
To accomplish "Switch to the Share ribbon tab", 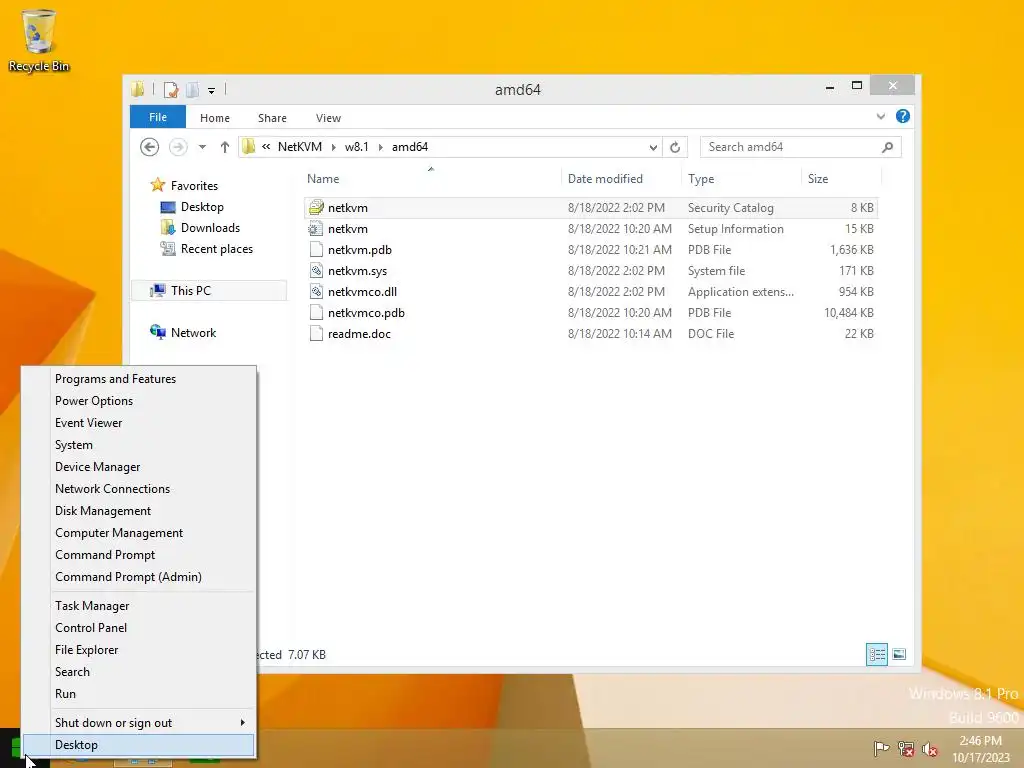I will [x=272, y=118].
